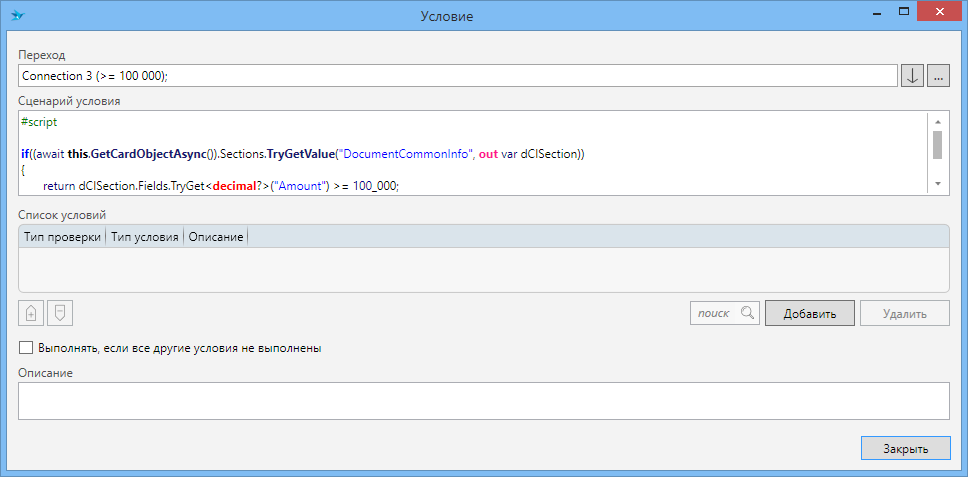The image size is (968, 477).
Task: Sort by the 'Тип проверки' column header
Action: tap(62, 237)
